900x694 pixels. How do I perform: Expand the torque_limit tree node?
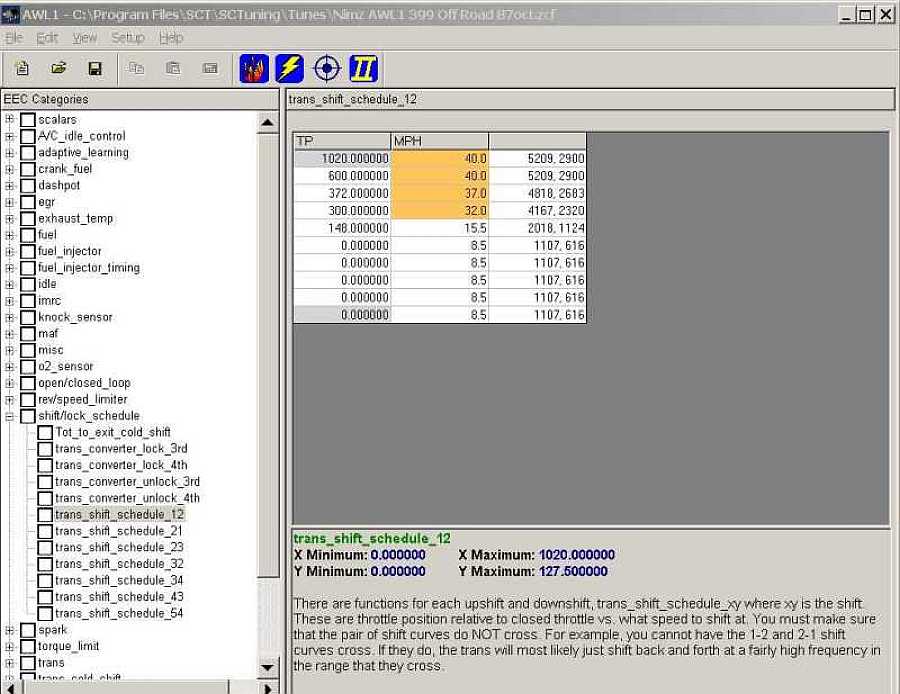pyautogui.click(x=9, y=647)
